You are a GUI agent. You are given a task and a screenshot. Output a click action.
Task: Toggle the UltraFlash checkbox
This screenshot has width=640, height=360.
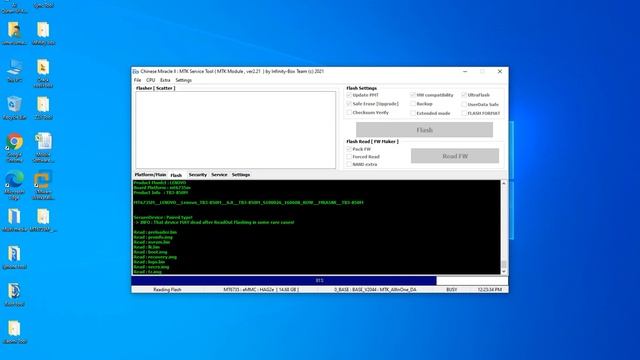(464, 95)
